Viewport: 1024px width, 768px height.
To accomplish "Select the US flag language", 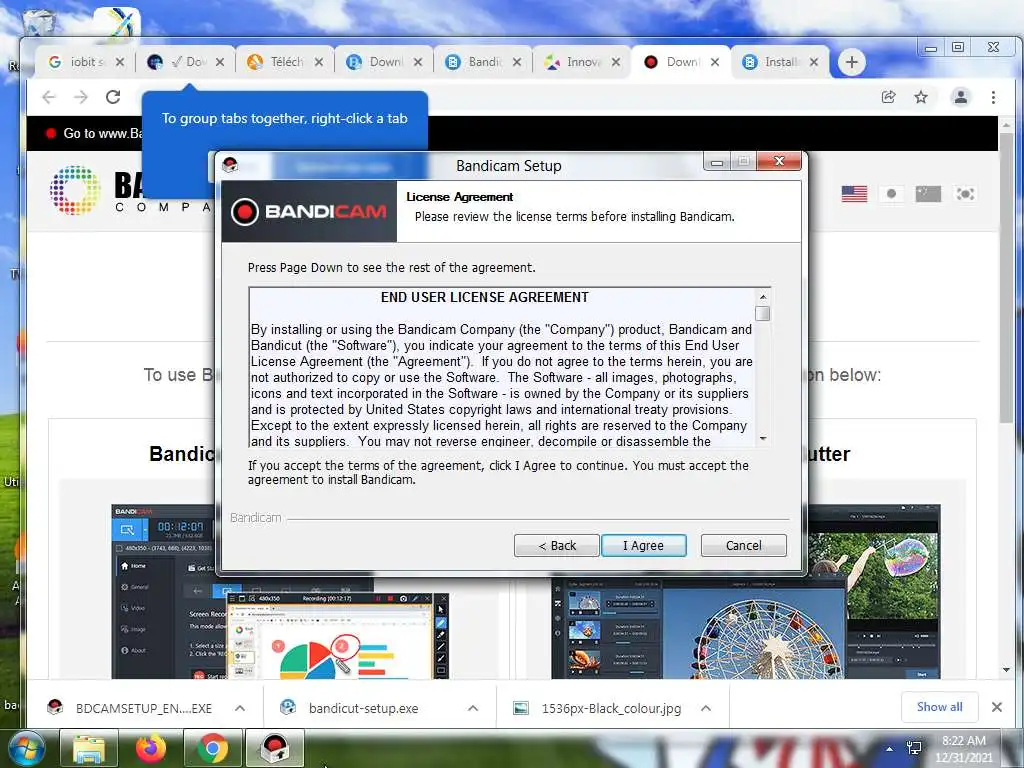I will pyautogui.click(x=854, y=194).
